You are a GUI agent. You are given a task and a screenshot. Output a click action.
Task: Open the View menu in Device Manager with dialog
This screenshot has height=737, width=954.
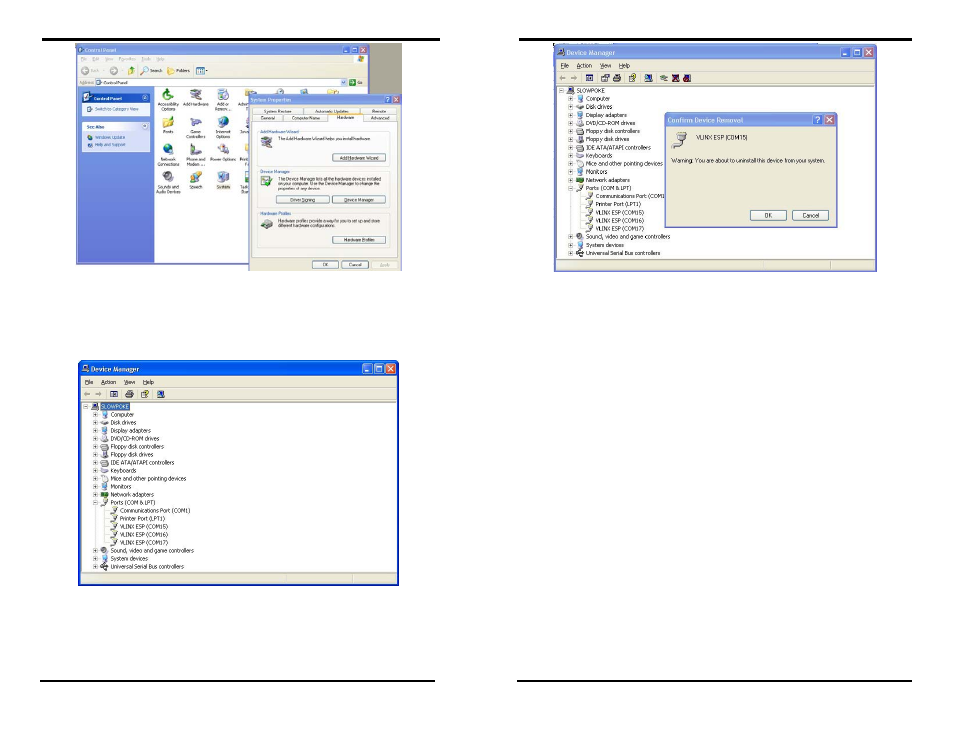click(x=605, y=66)
